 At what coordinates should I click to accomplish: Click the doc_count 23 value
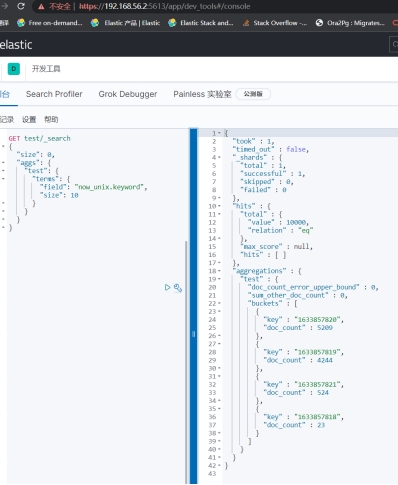pyautogui.click(x=321, y=425)
